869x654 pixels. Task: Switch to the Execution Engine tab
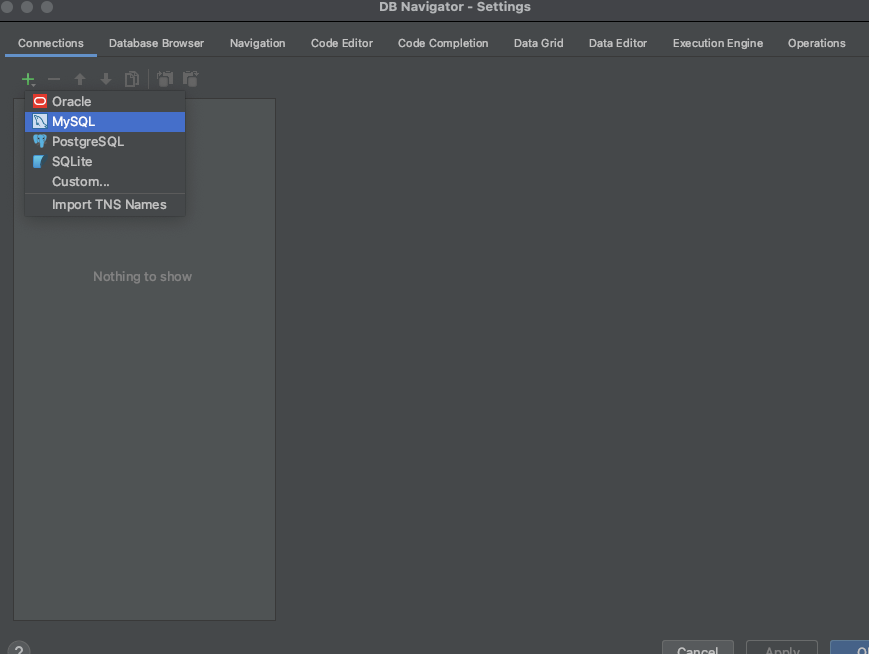coord(718,43)
